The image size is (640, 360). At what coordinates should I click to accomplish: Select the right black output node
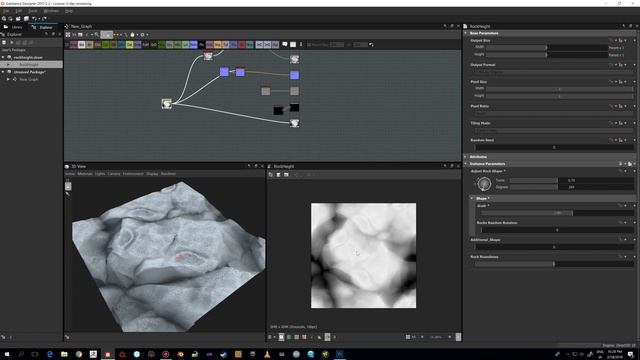point(294,107)
